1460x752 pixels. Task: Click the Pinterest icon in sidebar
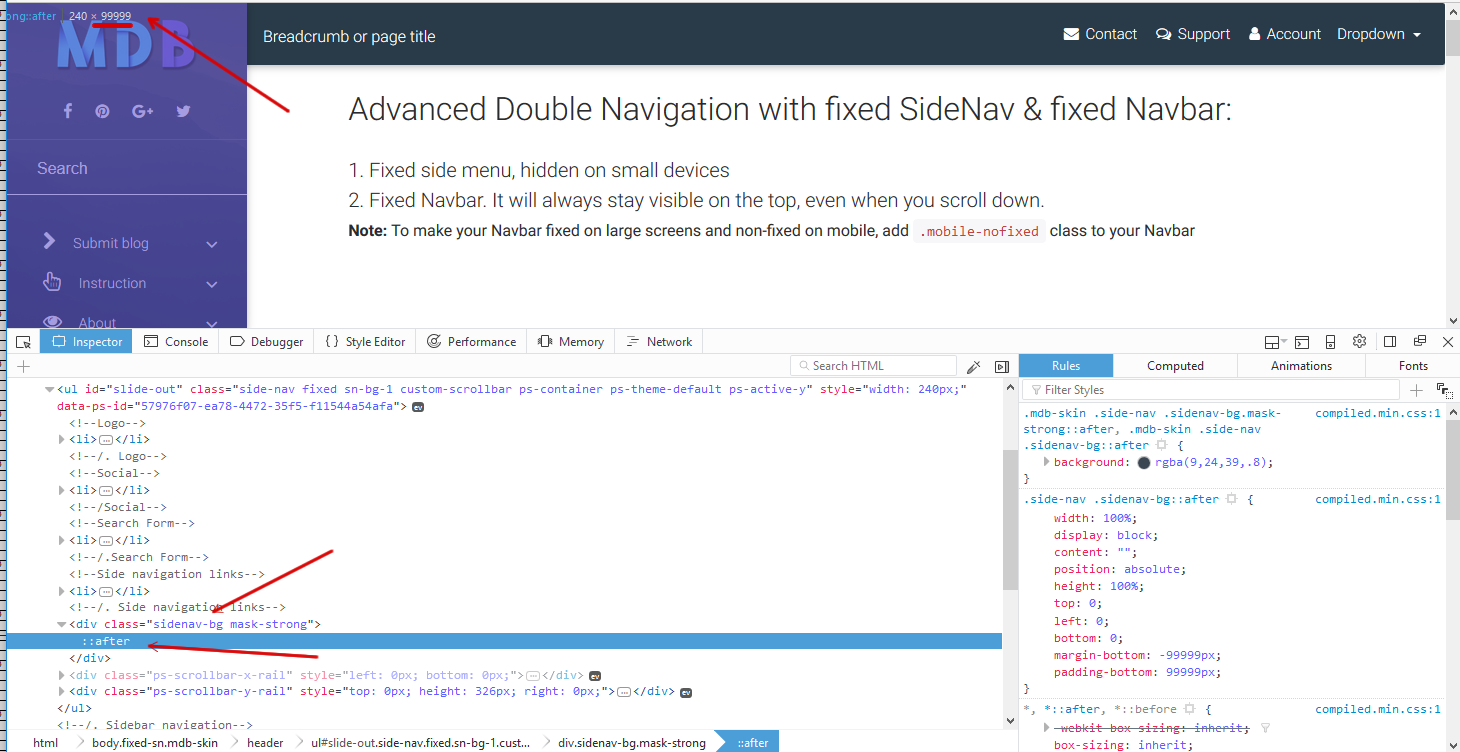(x=102, y=111)
